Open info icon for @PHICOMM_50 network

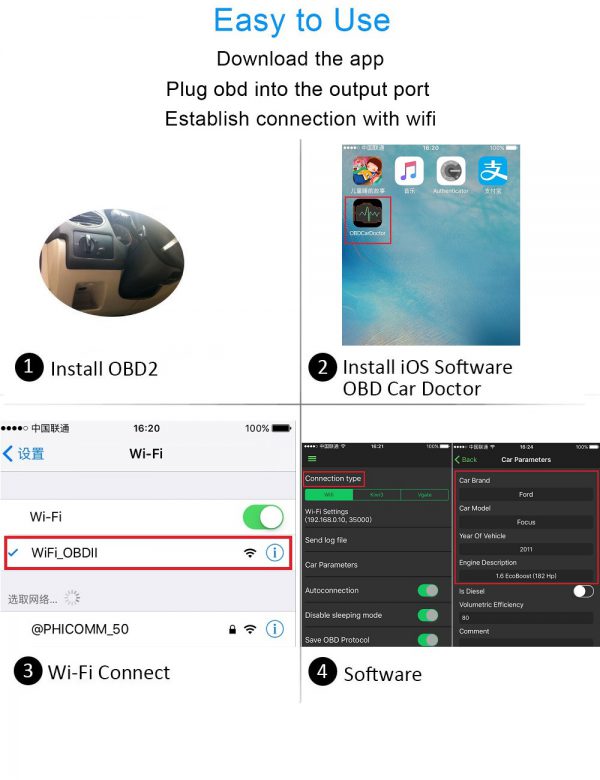(x=275, y=629)
